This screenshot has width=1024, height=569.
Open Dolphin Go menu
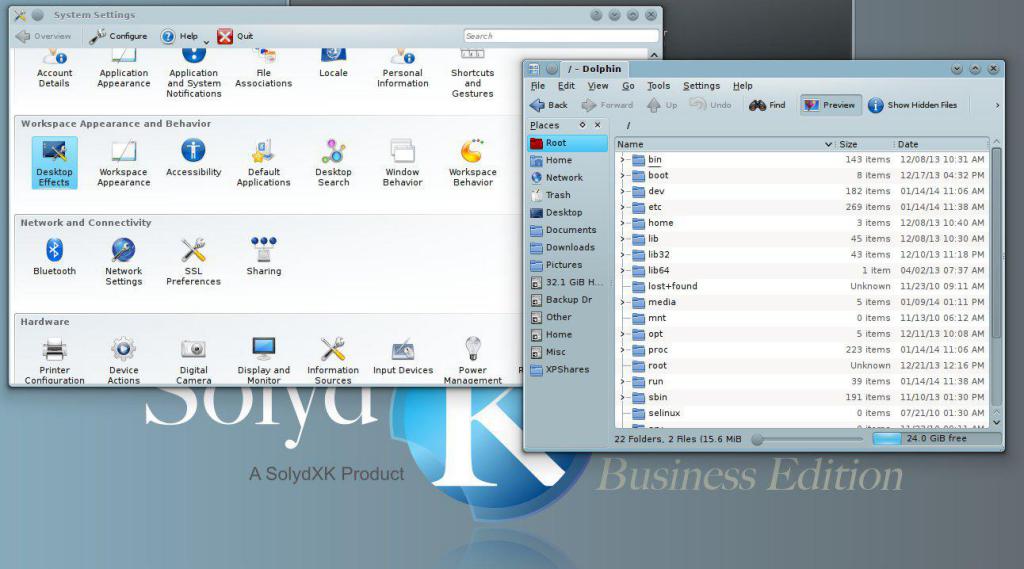[628, 86]
